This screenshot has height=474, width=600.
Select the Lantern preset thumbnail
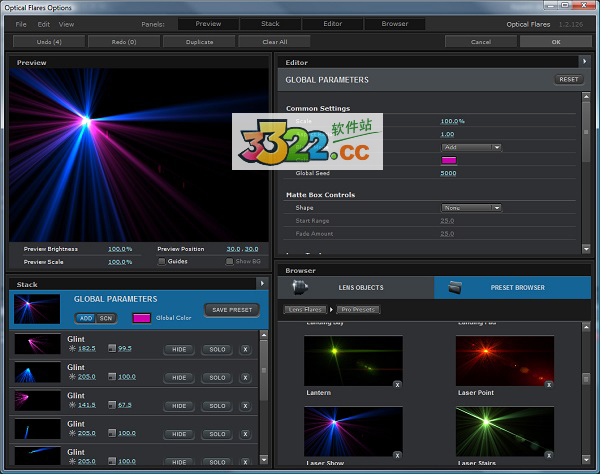tap(353, 360)
